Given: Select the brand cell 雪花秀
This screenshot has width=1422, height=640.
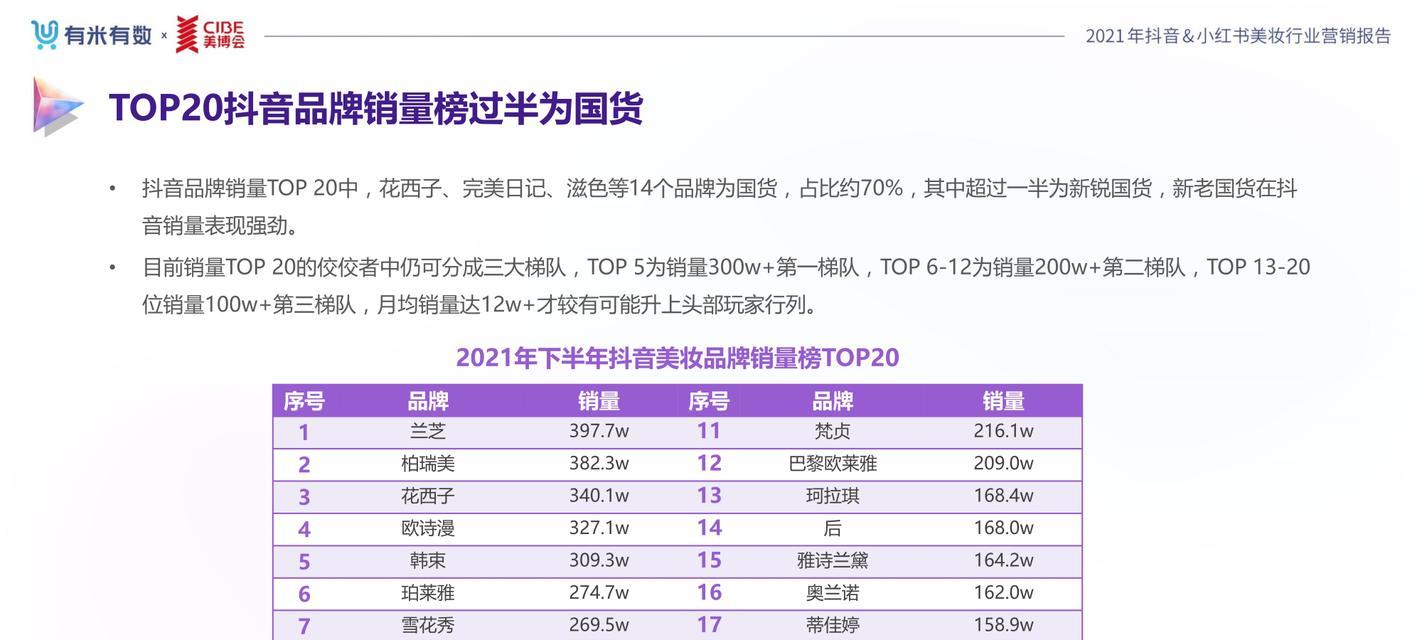Looking at the screenshot, I should (x=428, y=625).
